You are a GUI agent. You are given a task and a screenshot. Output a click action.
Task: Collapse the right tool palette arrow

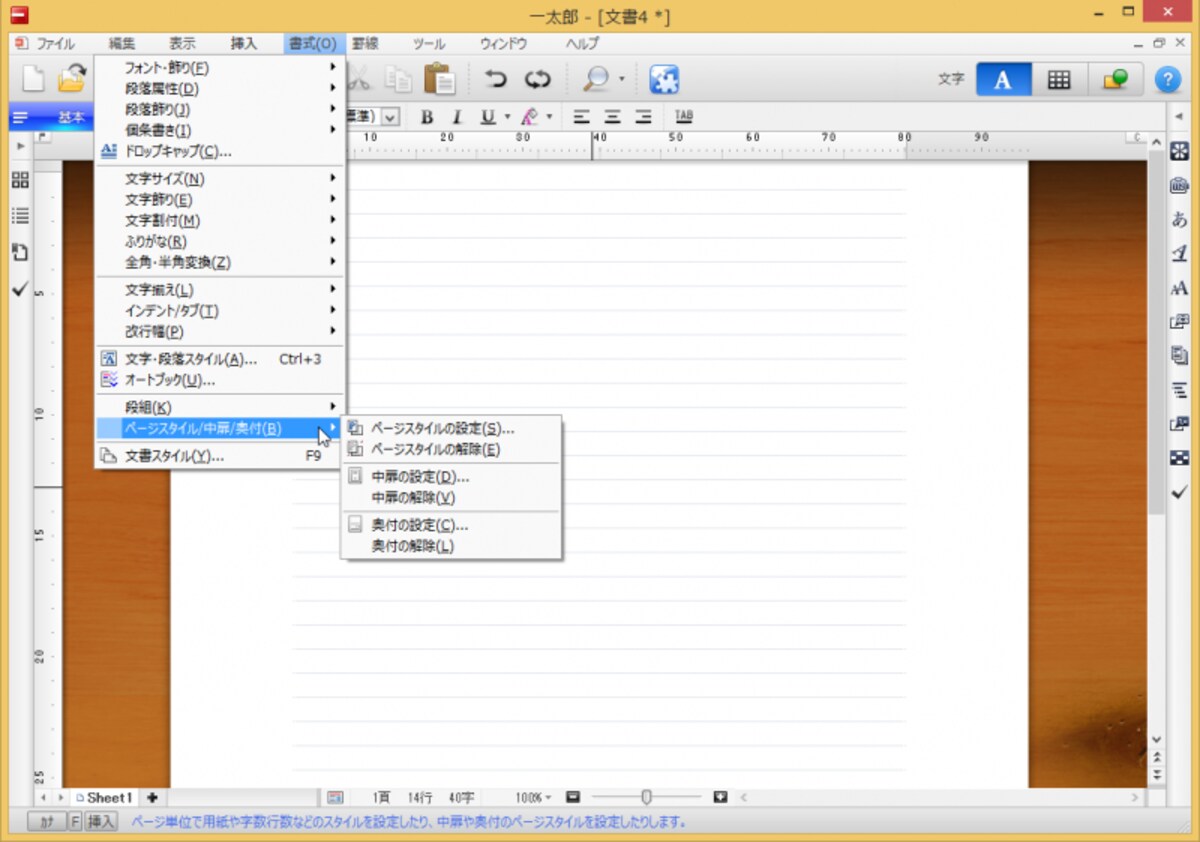coord(1179,118)
